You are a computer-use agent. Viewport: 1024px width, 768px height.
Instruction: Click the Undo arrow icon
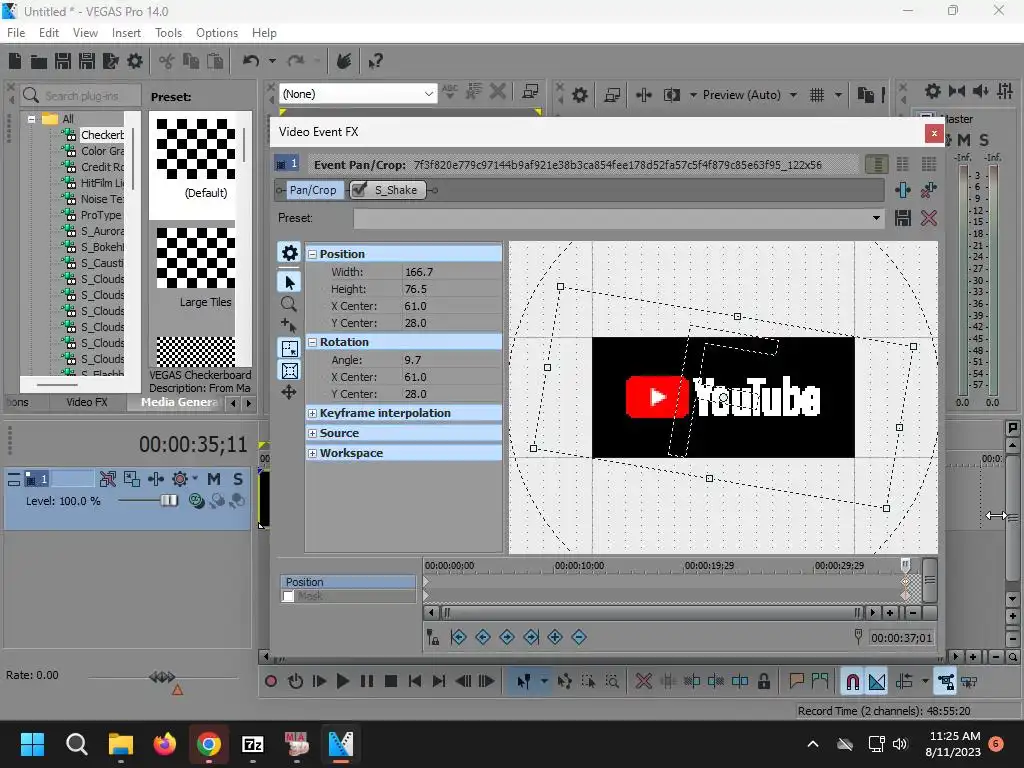coord(251,61)
